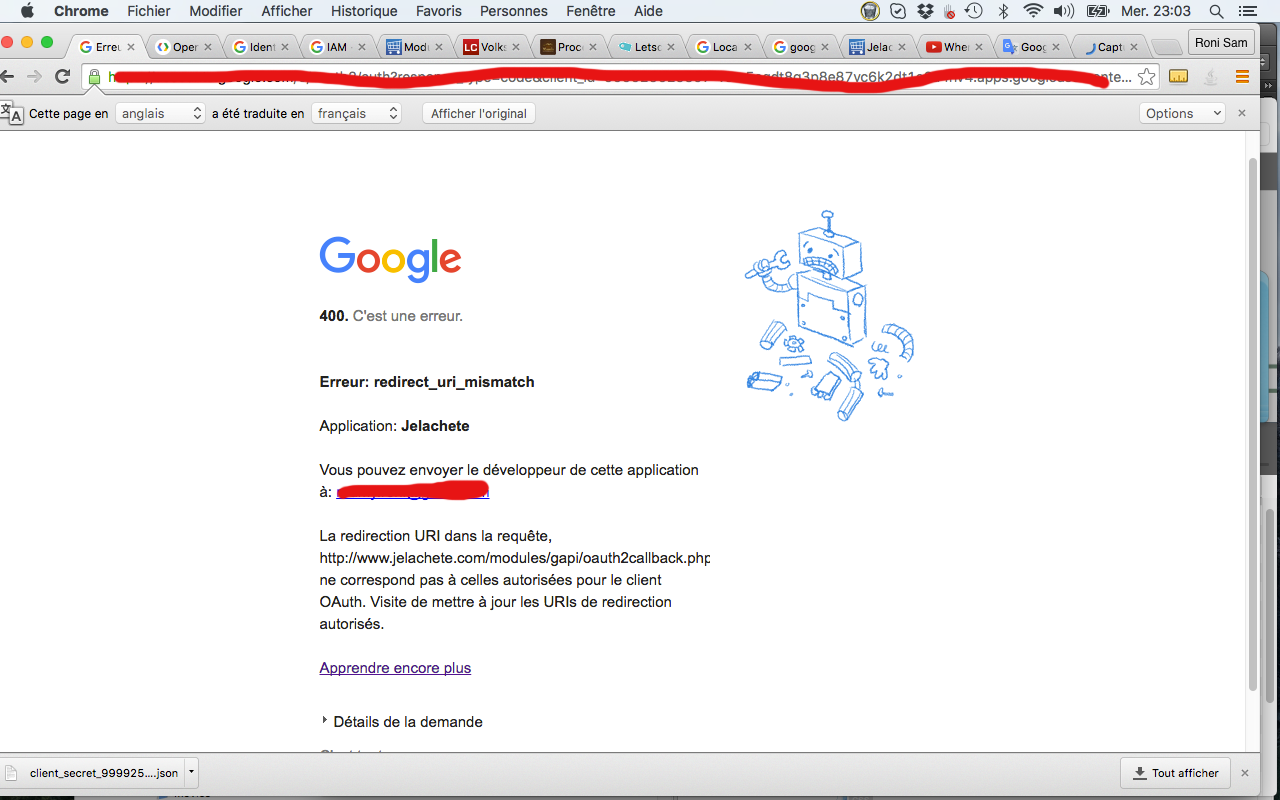
Task: Click the 'Erreur: redirect_uri_mismatch' text
Action: coord(427,382)
